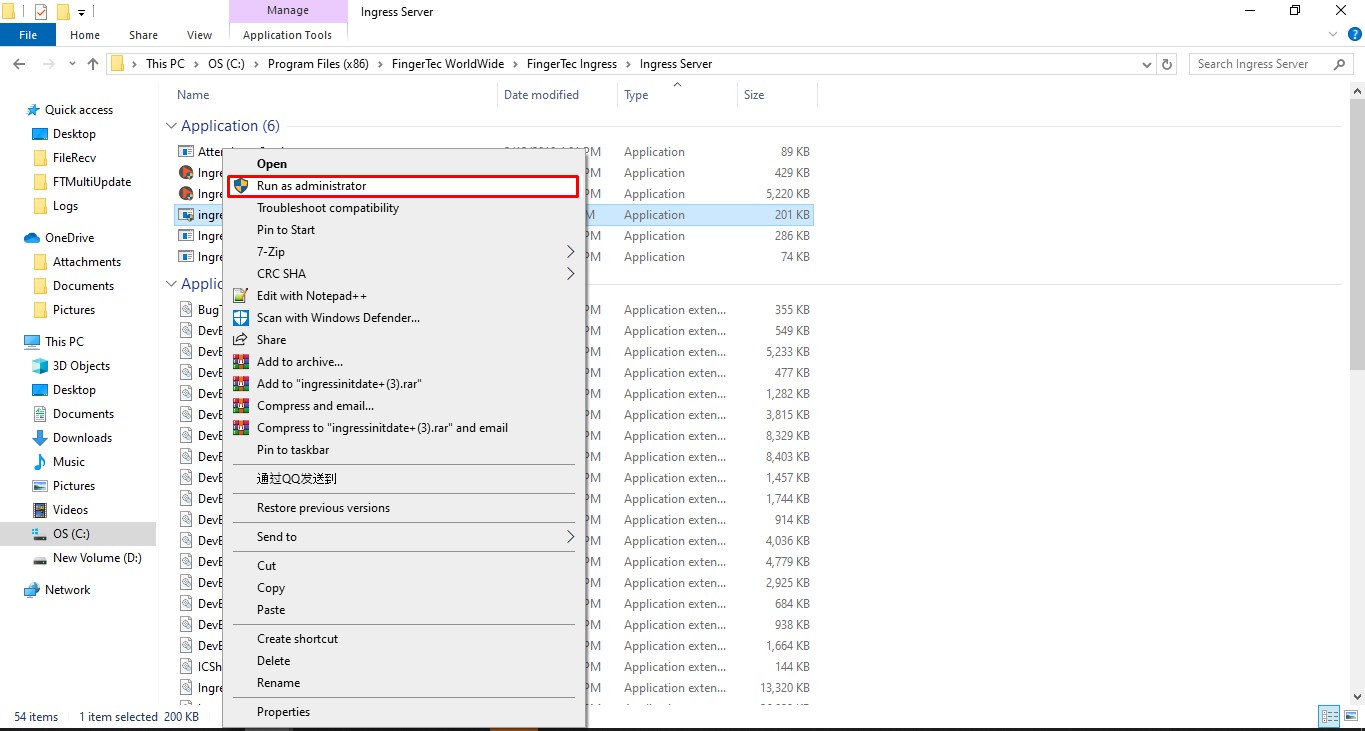1365x731 pixels.
Task: Choose Pin to taskbar
Action: point(293,450)
